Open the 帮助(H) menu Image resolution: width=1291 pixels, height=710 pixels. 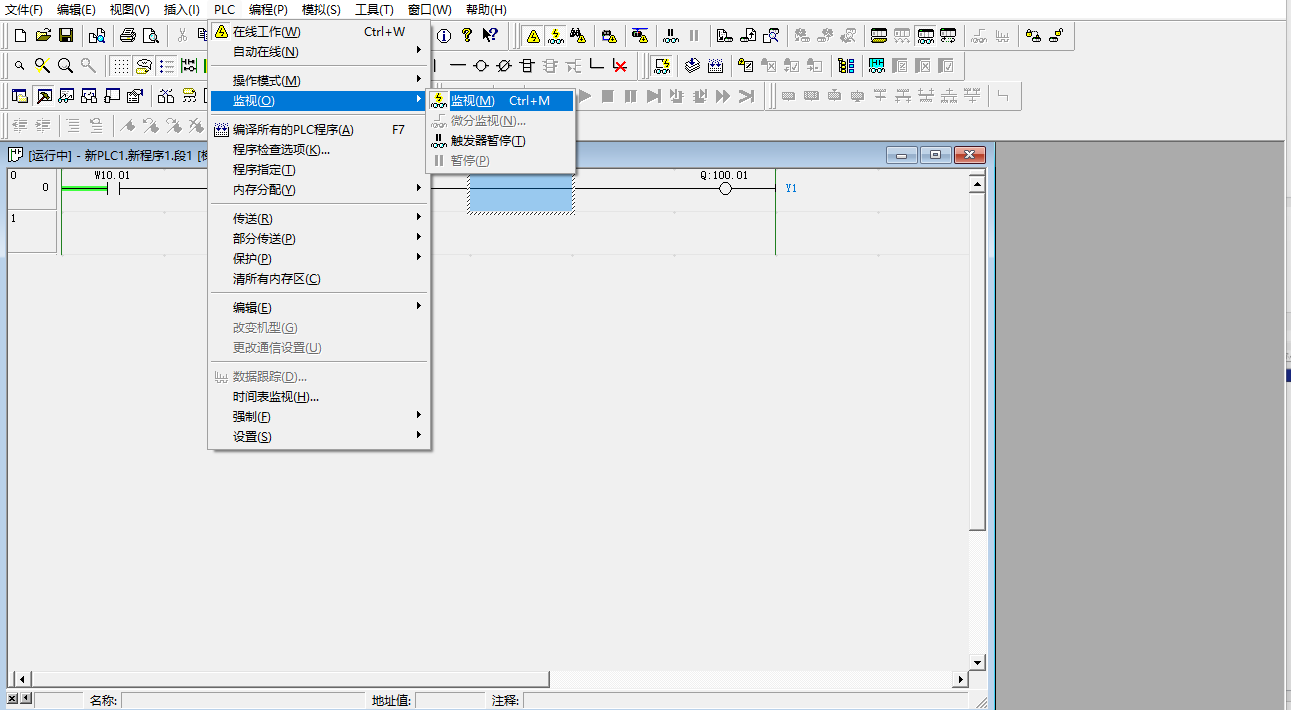[x=486, y=10]
